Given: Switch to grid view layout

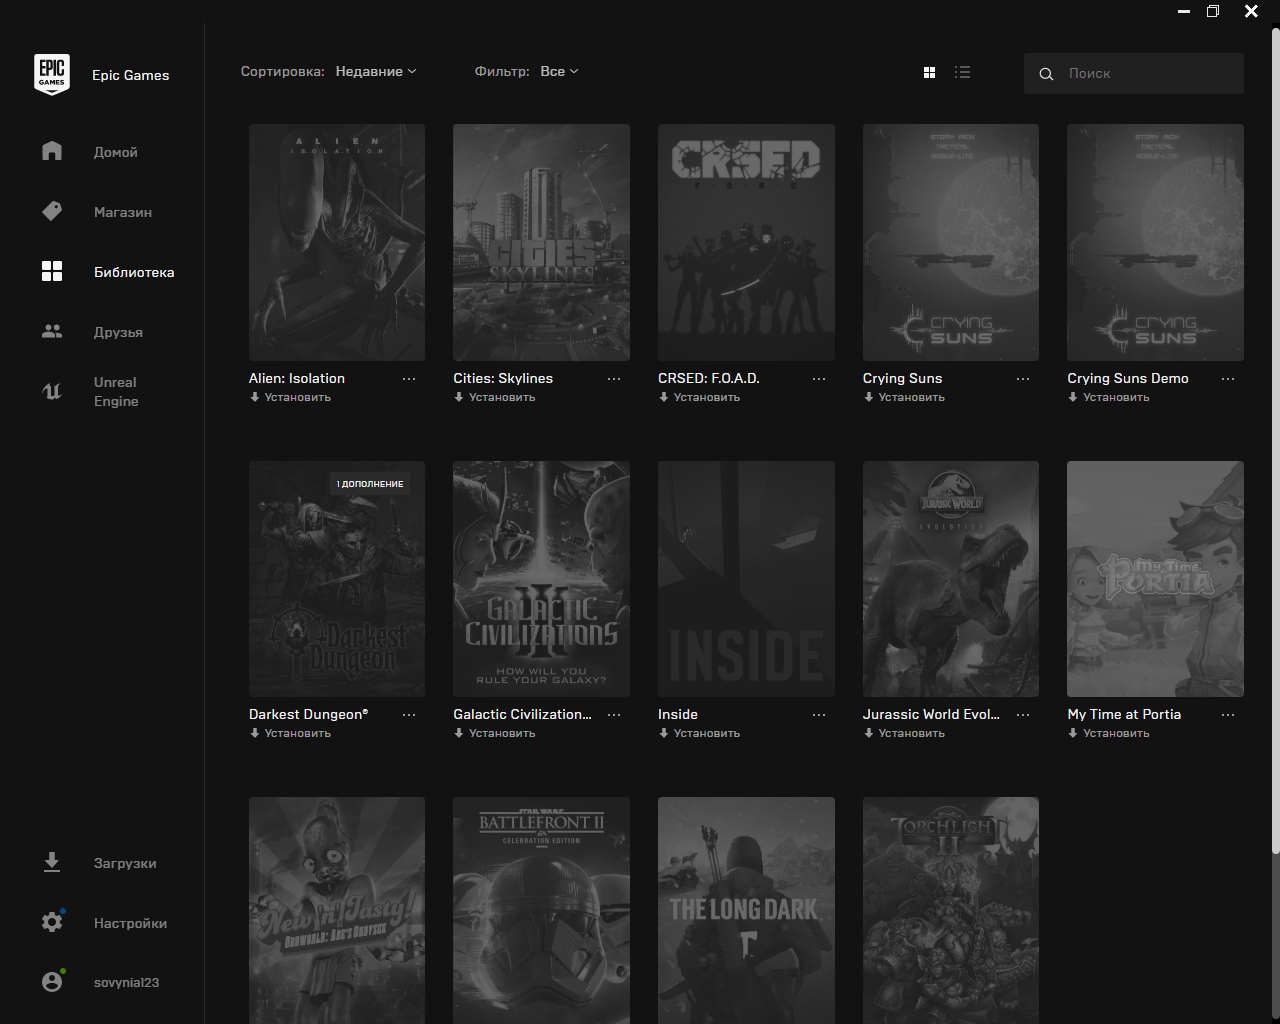Looking at the screenshot, I should (x=929, y=72).
